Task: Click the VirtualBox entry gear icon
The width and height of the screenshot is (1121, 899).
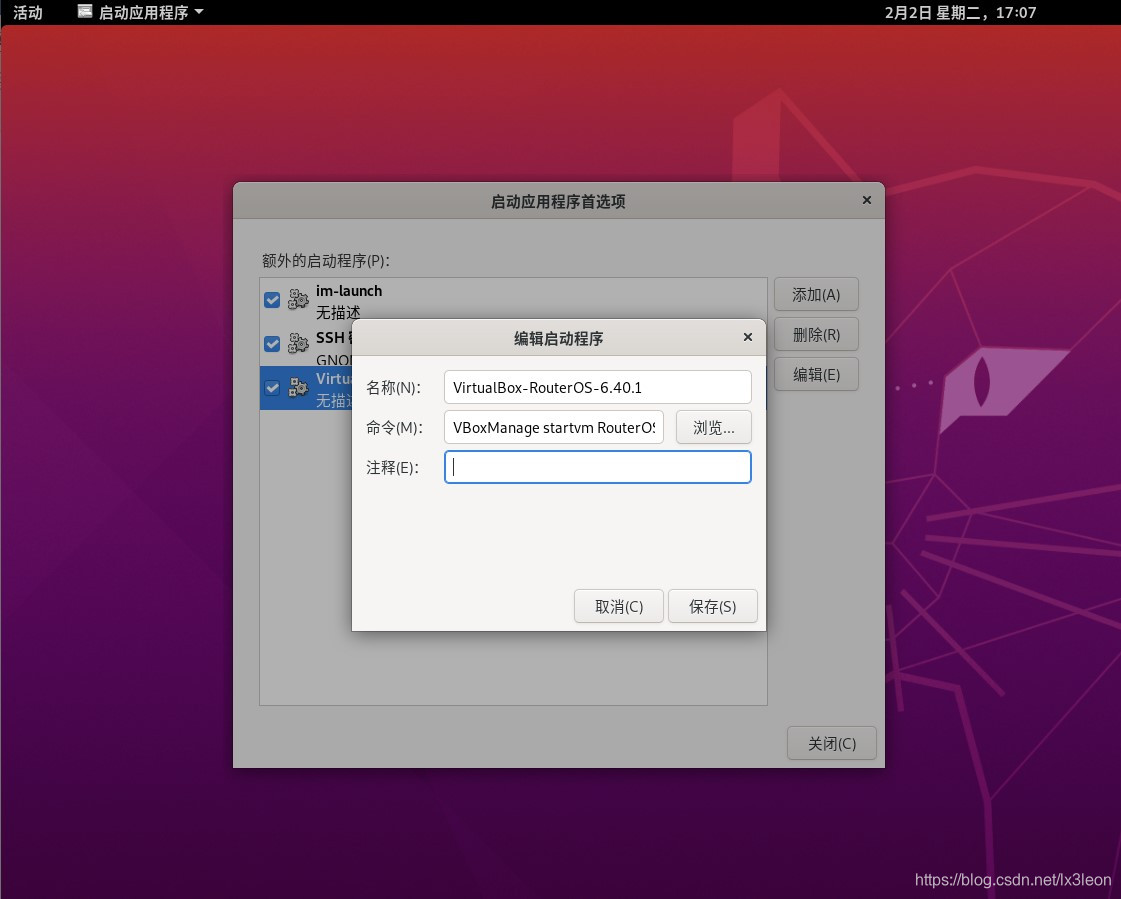Action: 298,388
